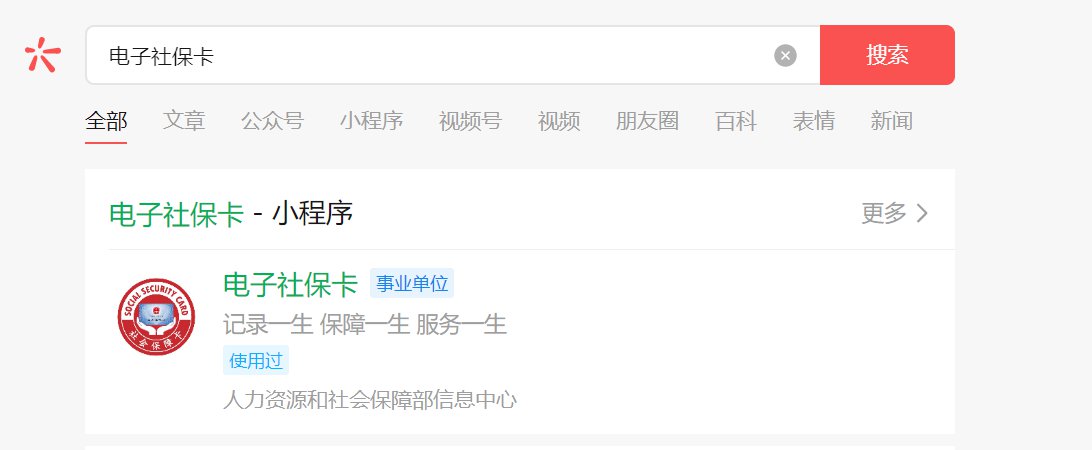The width and height of the screenshot is (1092, 450).
Task: Click the red WeChat Search logo icon
Action: tap(42, 55)
